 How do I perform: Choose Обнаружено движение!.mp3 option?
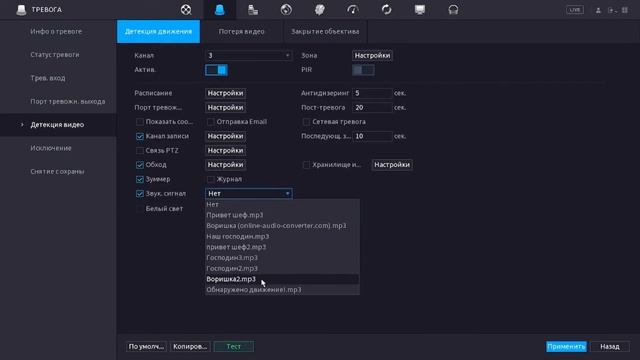pyautogui.click(x=282, y=289)
